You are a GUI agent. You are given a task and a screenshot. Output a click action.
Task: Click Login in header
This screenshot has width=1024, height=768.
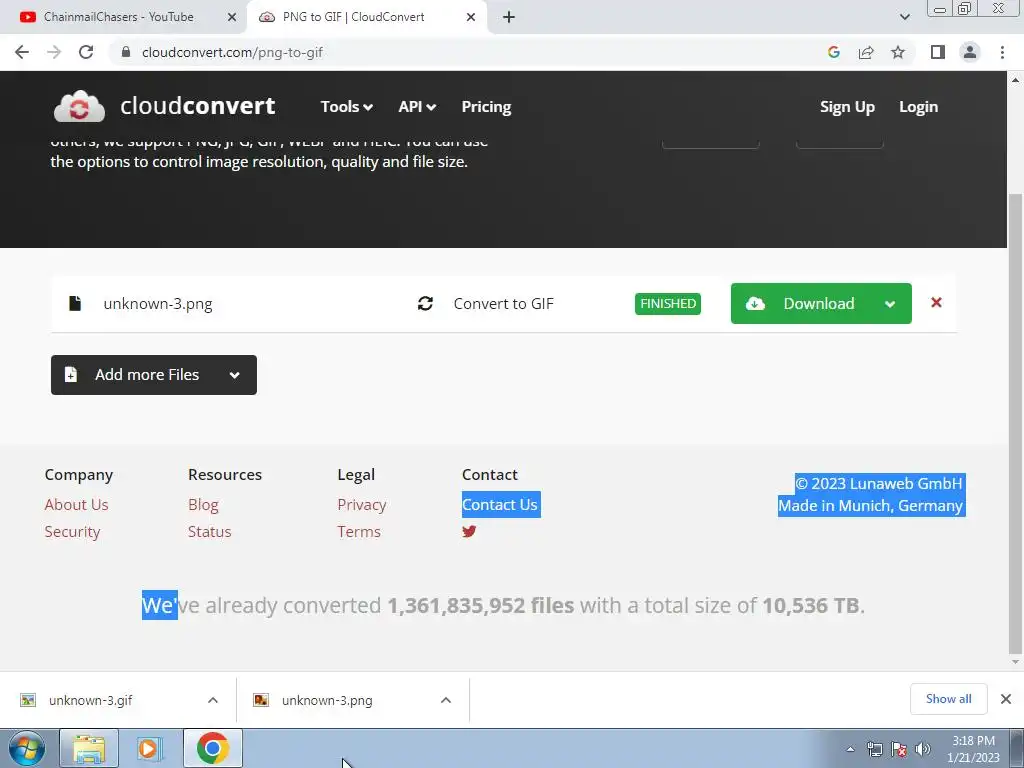[918, 106]
